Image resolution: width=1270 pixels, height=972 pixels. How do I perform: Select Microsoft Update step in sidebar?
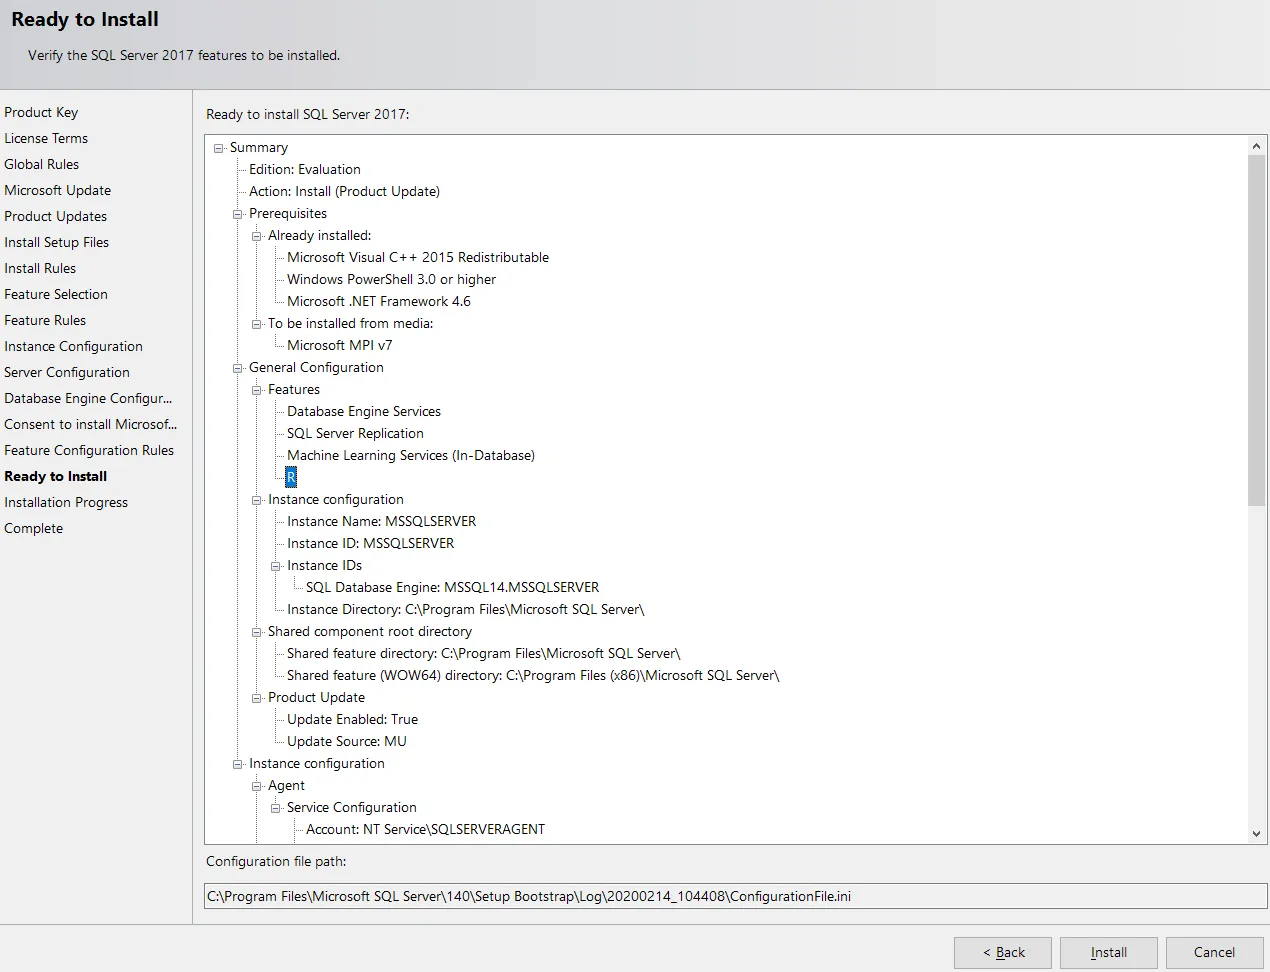coord(57,190)
